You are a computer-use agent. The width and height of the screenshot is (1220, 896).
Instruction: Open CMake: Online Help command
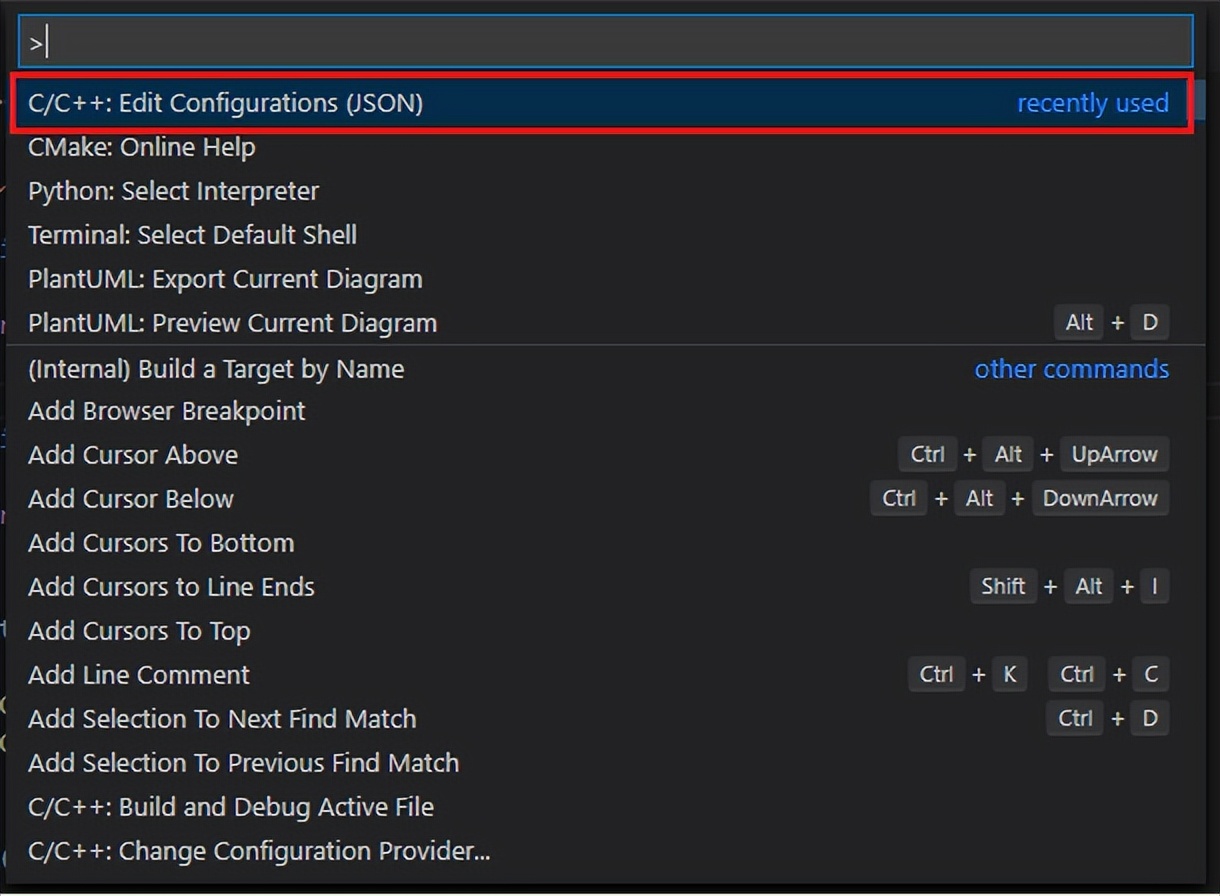tap(142, 147)
